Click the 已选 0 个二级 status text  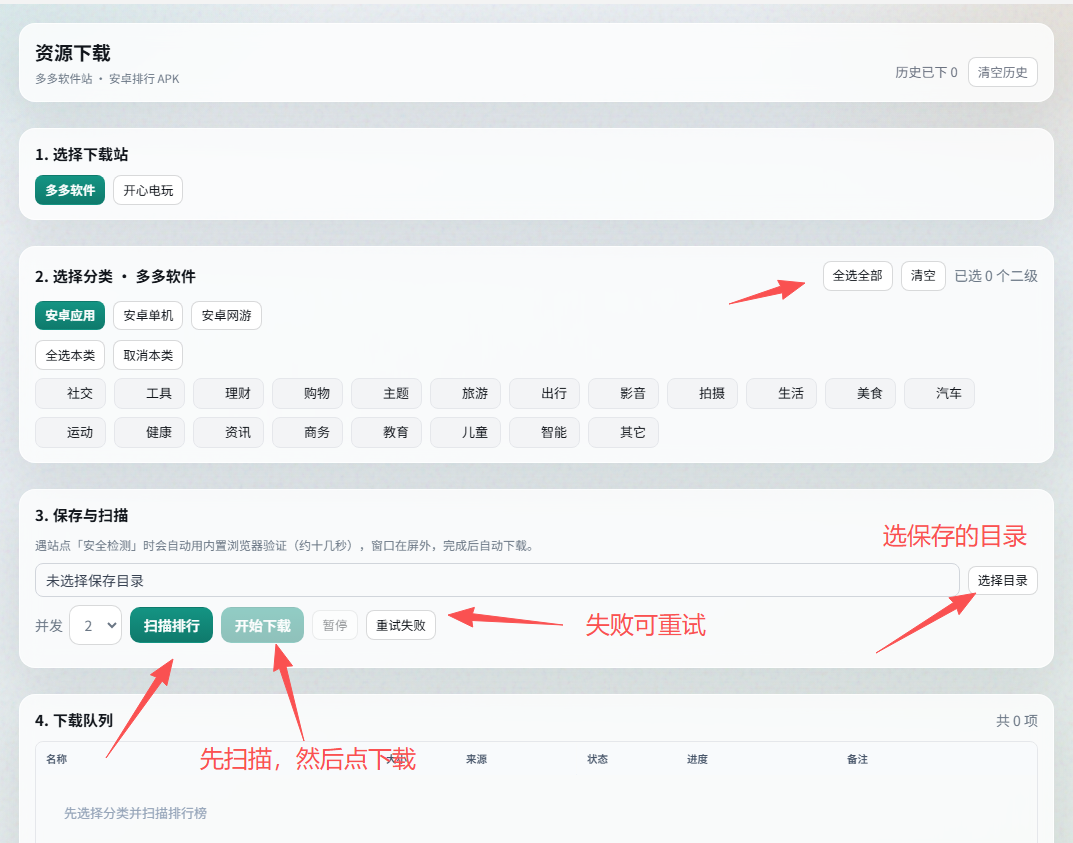pyautogui.click(x=996, y=276)
